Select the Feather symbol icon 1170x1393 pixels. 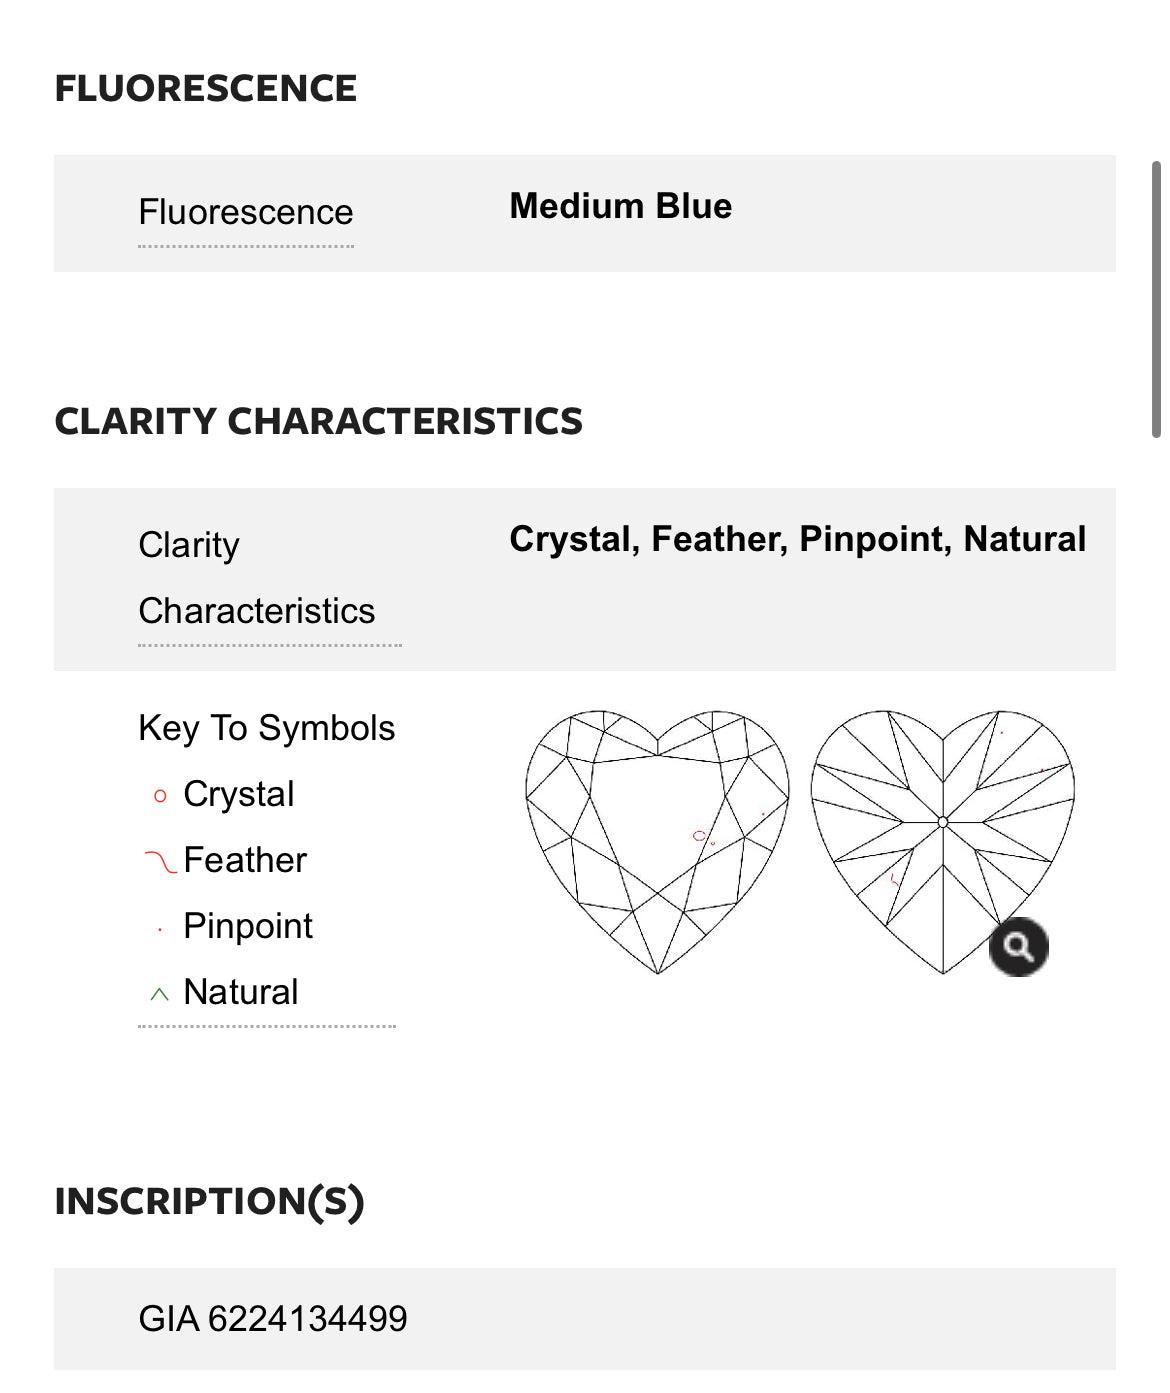coord(160,858)
